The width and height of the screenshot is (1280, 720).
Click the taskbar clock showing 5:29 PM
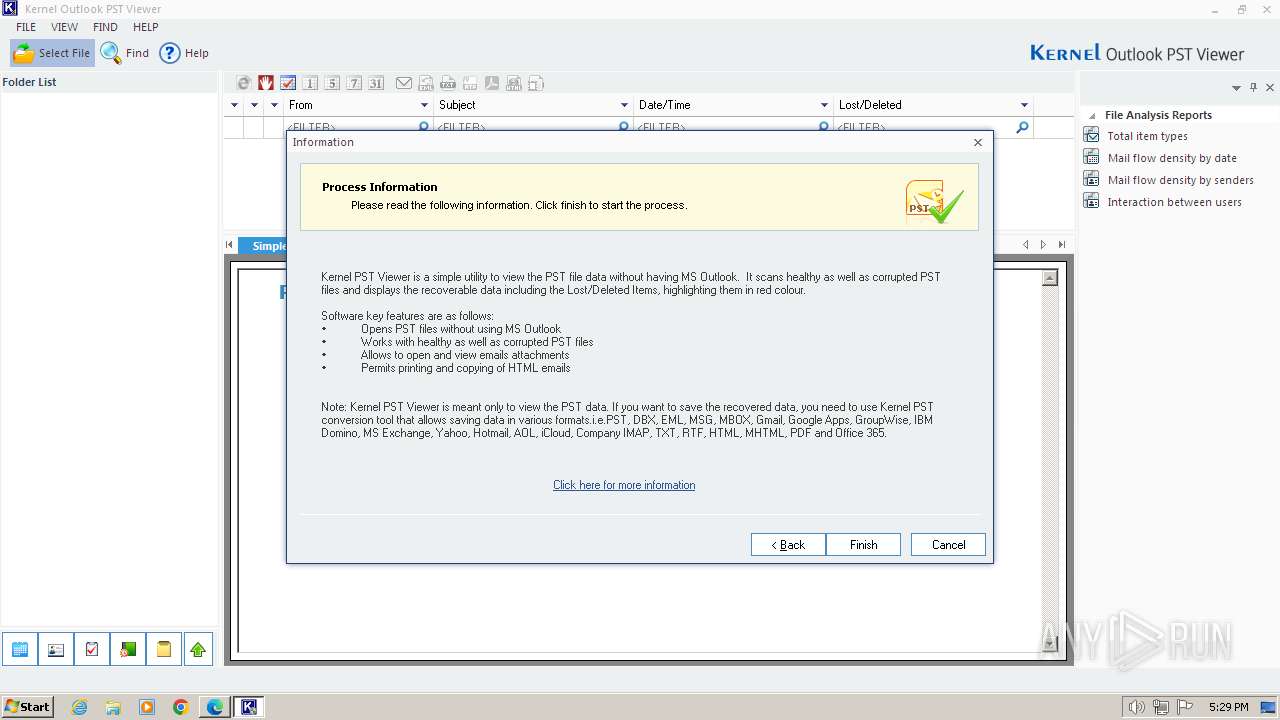pos(1228,707)
